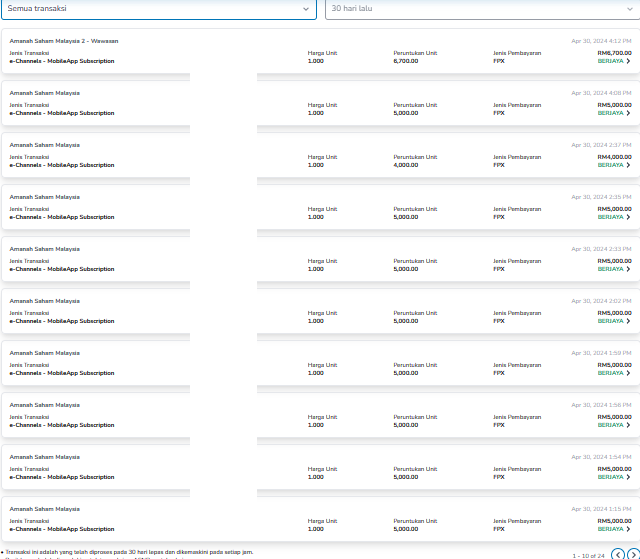Open details chevron for 2:02 PM transaction
640x559 pixels.
coord(628,321)
